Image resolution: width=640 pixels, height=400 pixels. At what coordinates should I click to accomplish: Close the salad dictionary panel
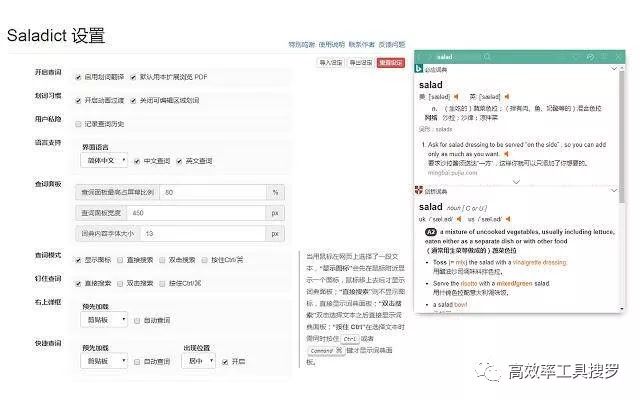click(619, 57)
